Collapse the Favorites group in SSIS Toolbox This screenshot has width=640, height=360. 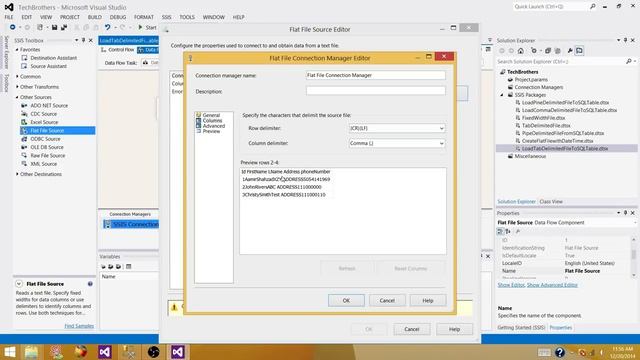pos(17,49)
